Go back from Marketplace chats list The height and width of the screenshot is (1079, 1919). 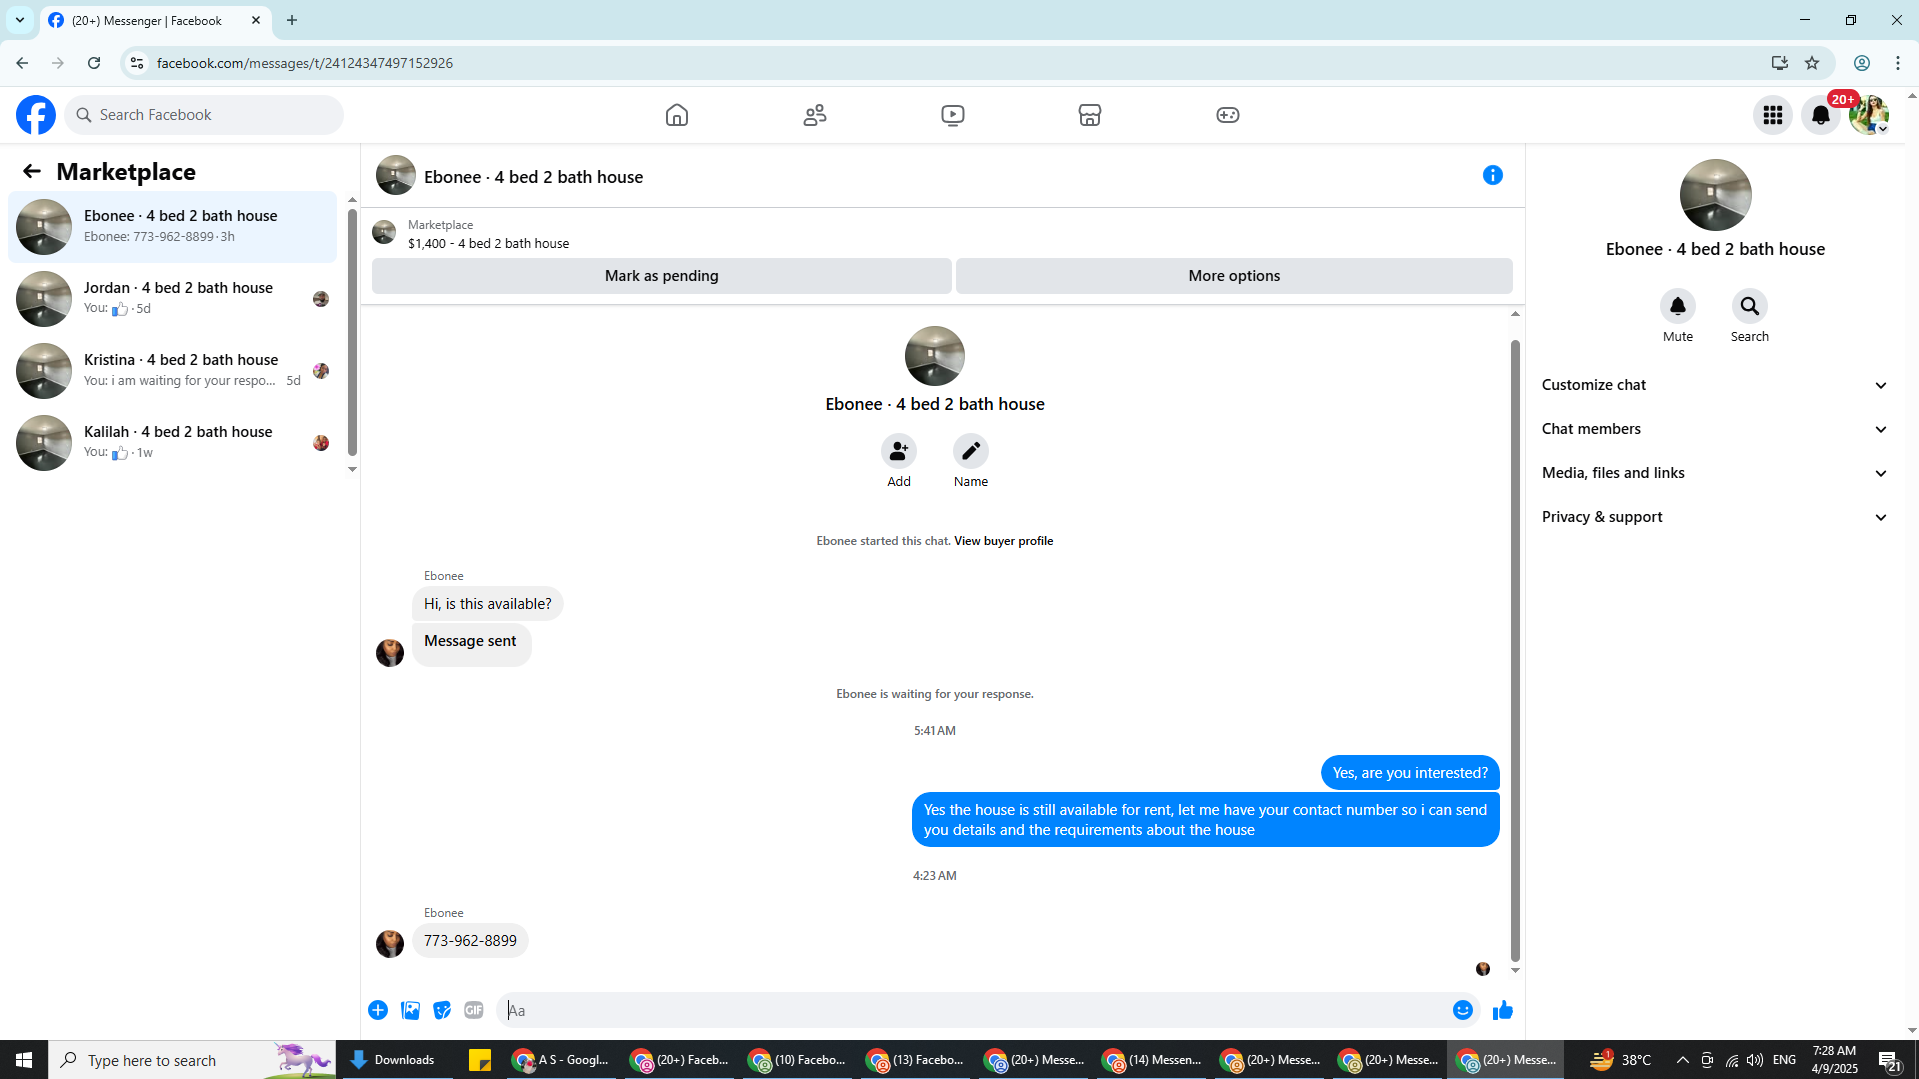[x=32, y=172]
